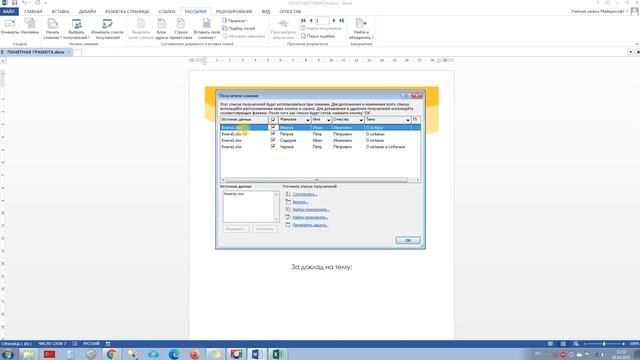The width and height of the screenshot is (640, 360).
Task: Click text 'За доклад на тему:' in document
Action: coord(322,267)
